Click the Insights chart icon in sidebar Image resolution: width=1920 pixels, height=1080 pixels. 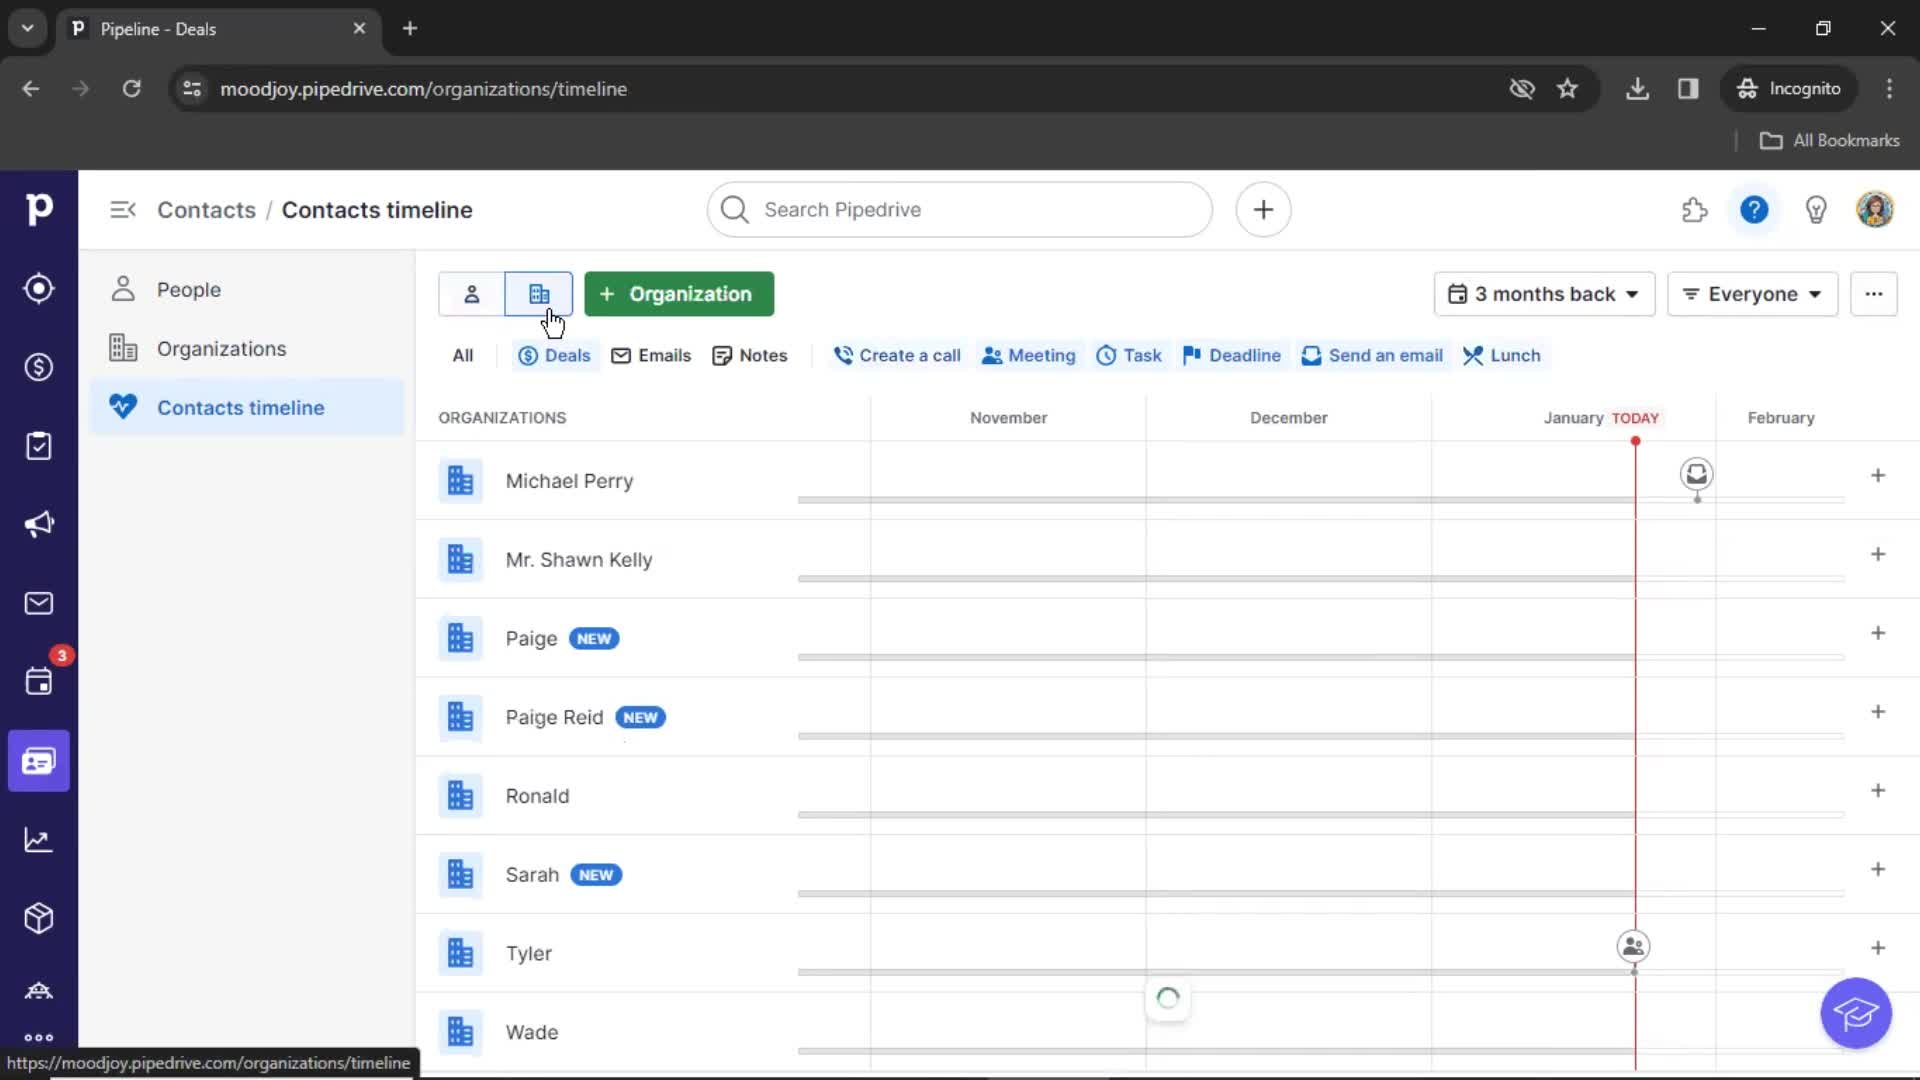tap(38, 839)
